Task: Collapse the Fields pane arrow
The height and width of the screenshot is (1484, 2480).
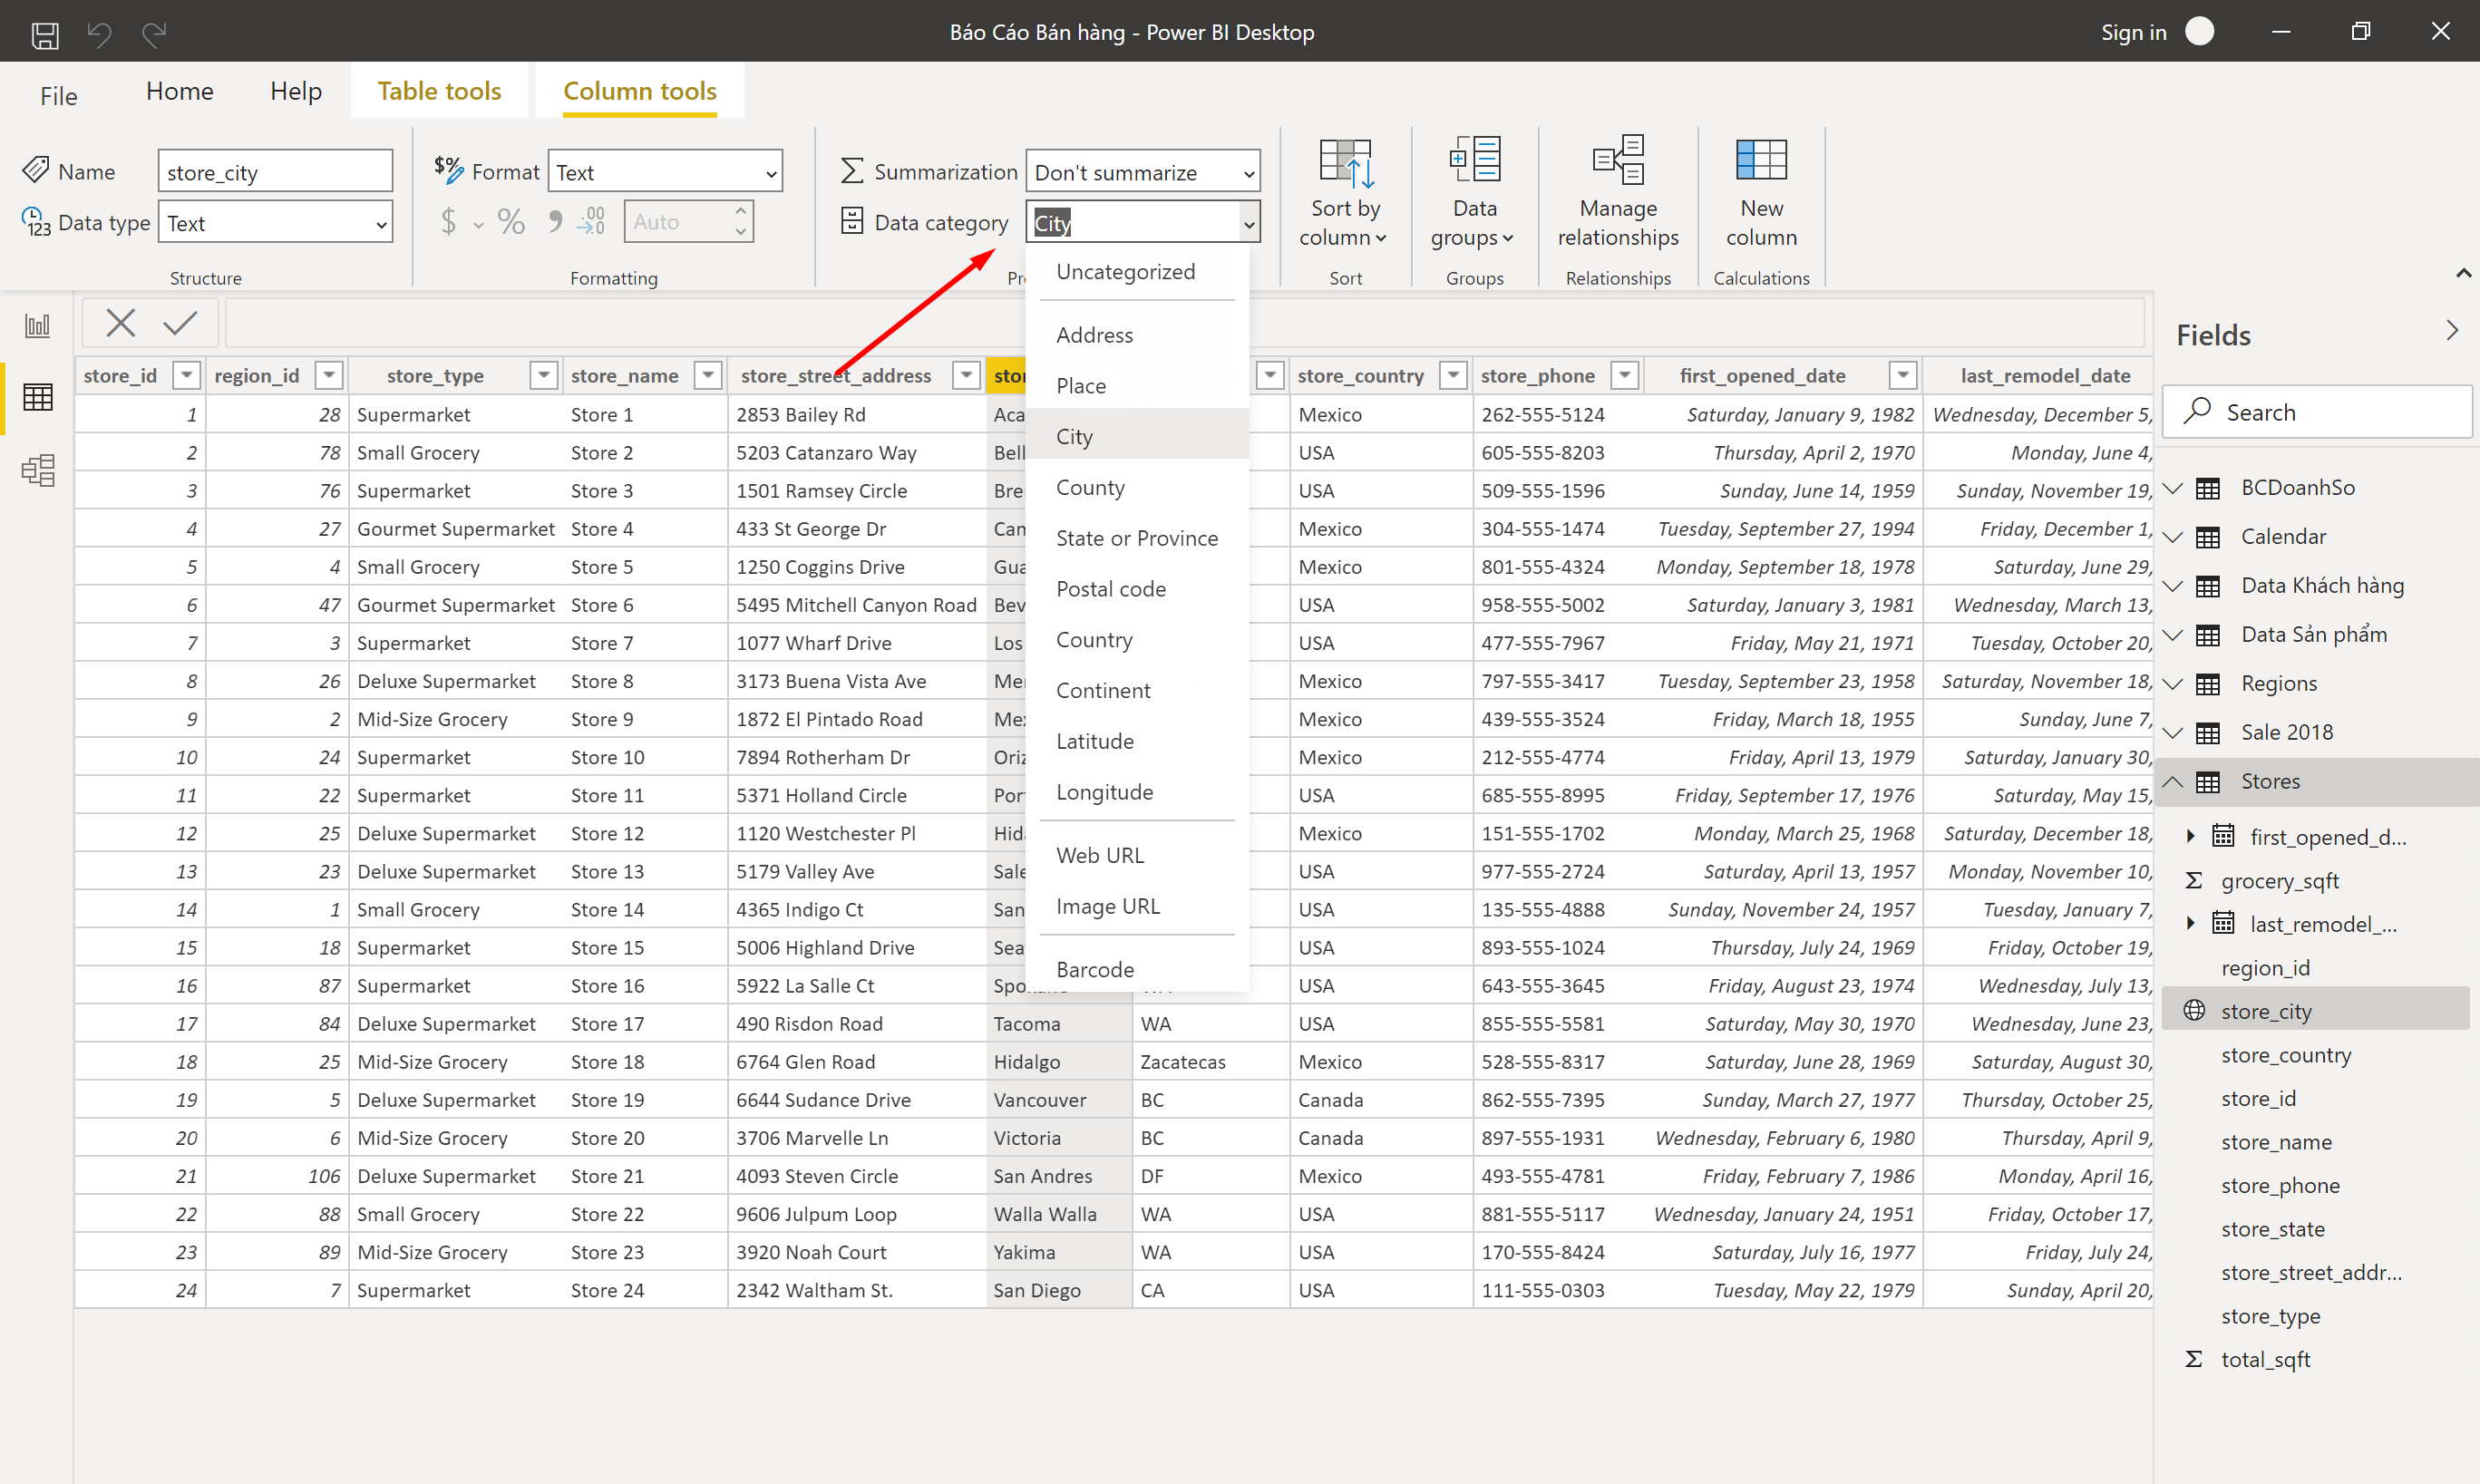Action: 2452,331
